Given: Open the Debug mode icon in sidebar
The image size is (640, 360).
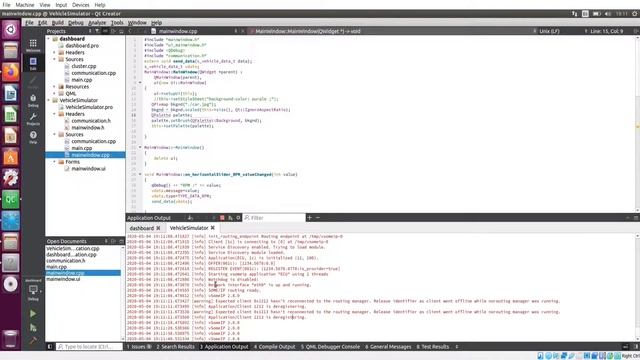Looking at the screenshot, I should point(33,100).
